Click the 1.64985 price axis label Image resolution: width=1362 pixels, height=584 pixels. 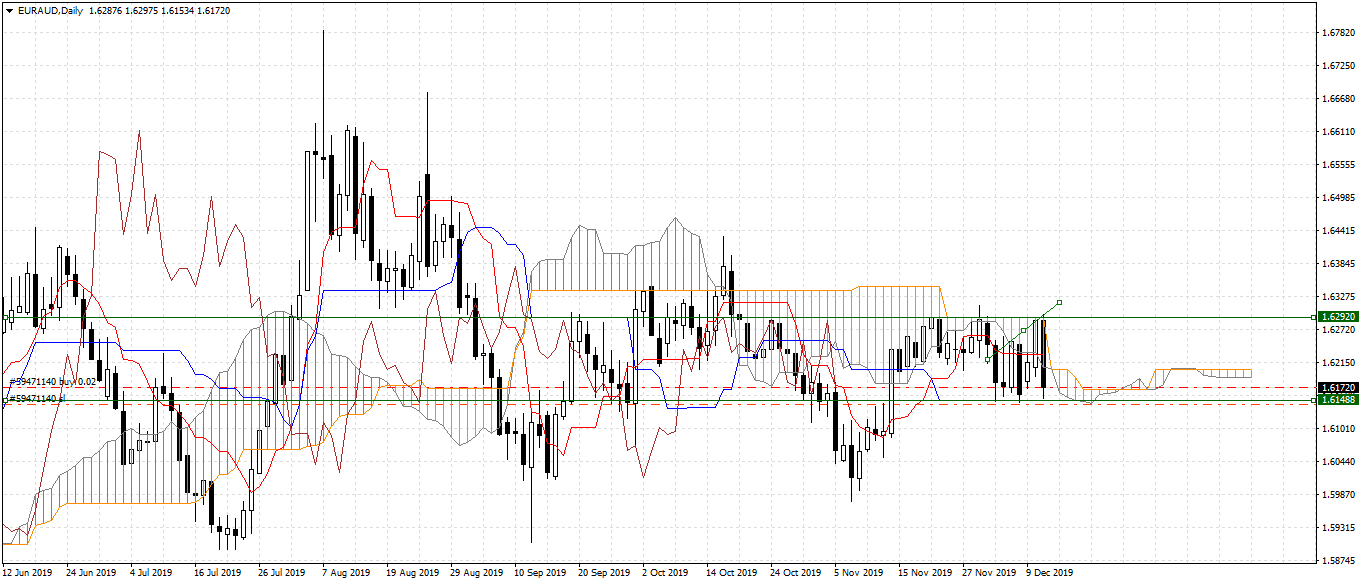pos(1337,198)
